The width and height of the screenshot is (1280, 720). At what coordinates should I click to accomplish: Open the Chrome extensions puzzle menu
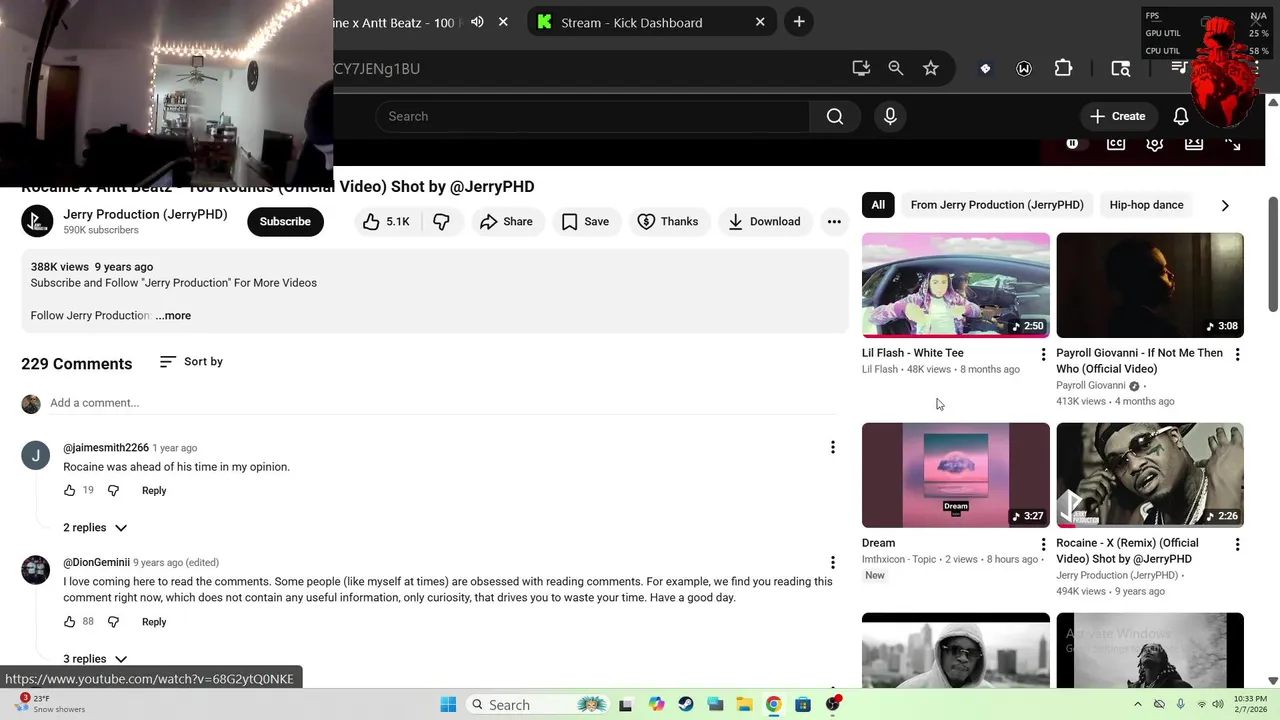coord(1063,68)
